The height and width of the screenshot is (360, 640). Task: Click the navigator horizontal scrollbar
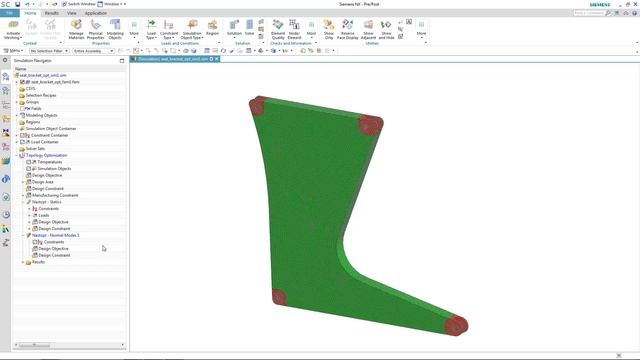pos(35,345)
